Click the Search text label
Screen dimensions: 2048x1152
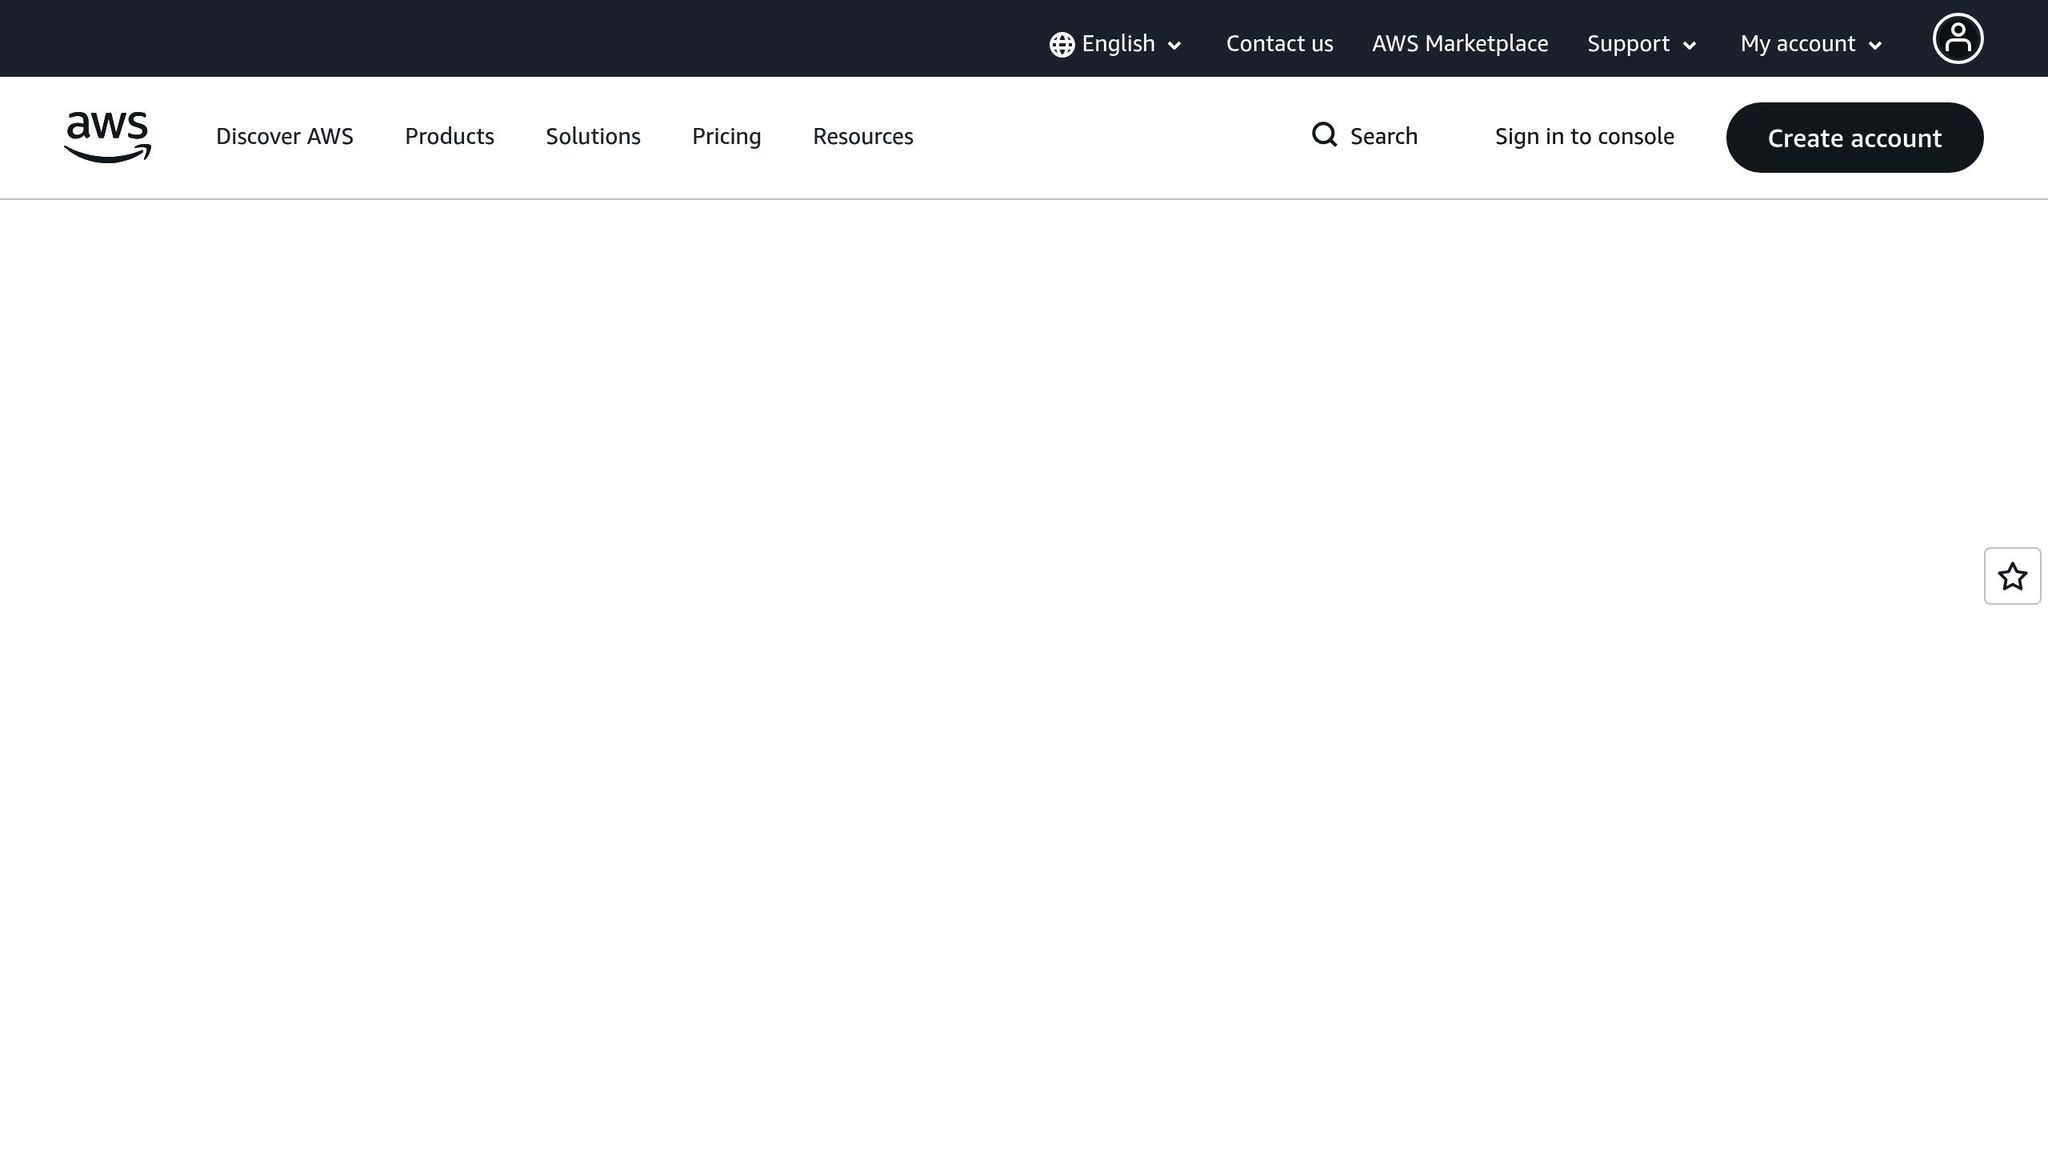1383,136
